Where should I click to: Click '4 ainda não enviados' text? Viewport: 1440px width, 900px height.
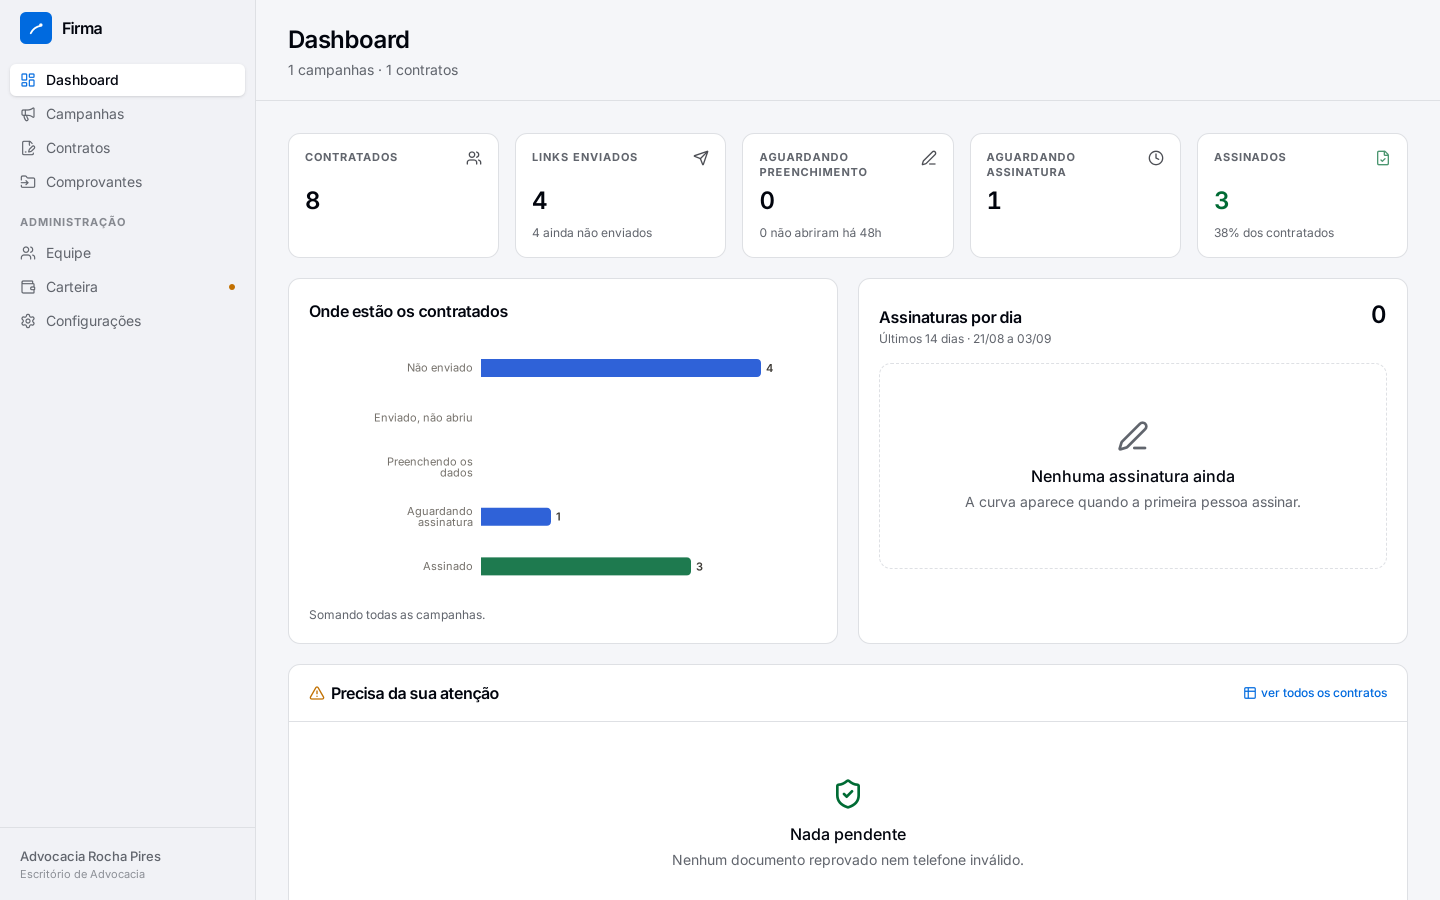pyautogui.click(x=592, y=233)
